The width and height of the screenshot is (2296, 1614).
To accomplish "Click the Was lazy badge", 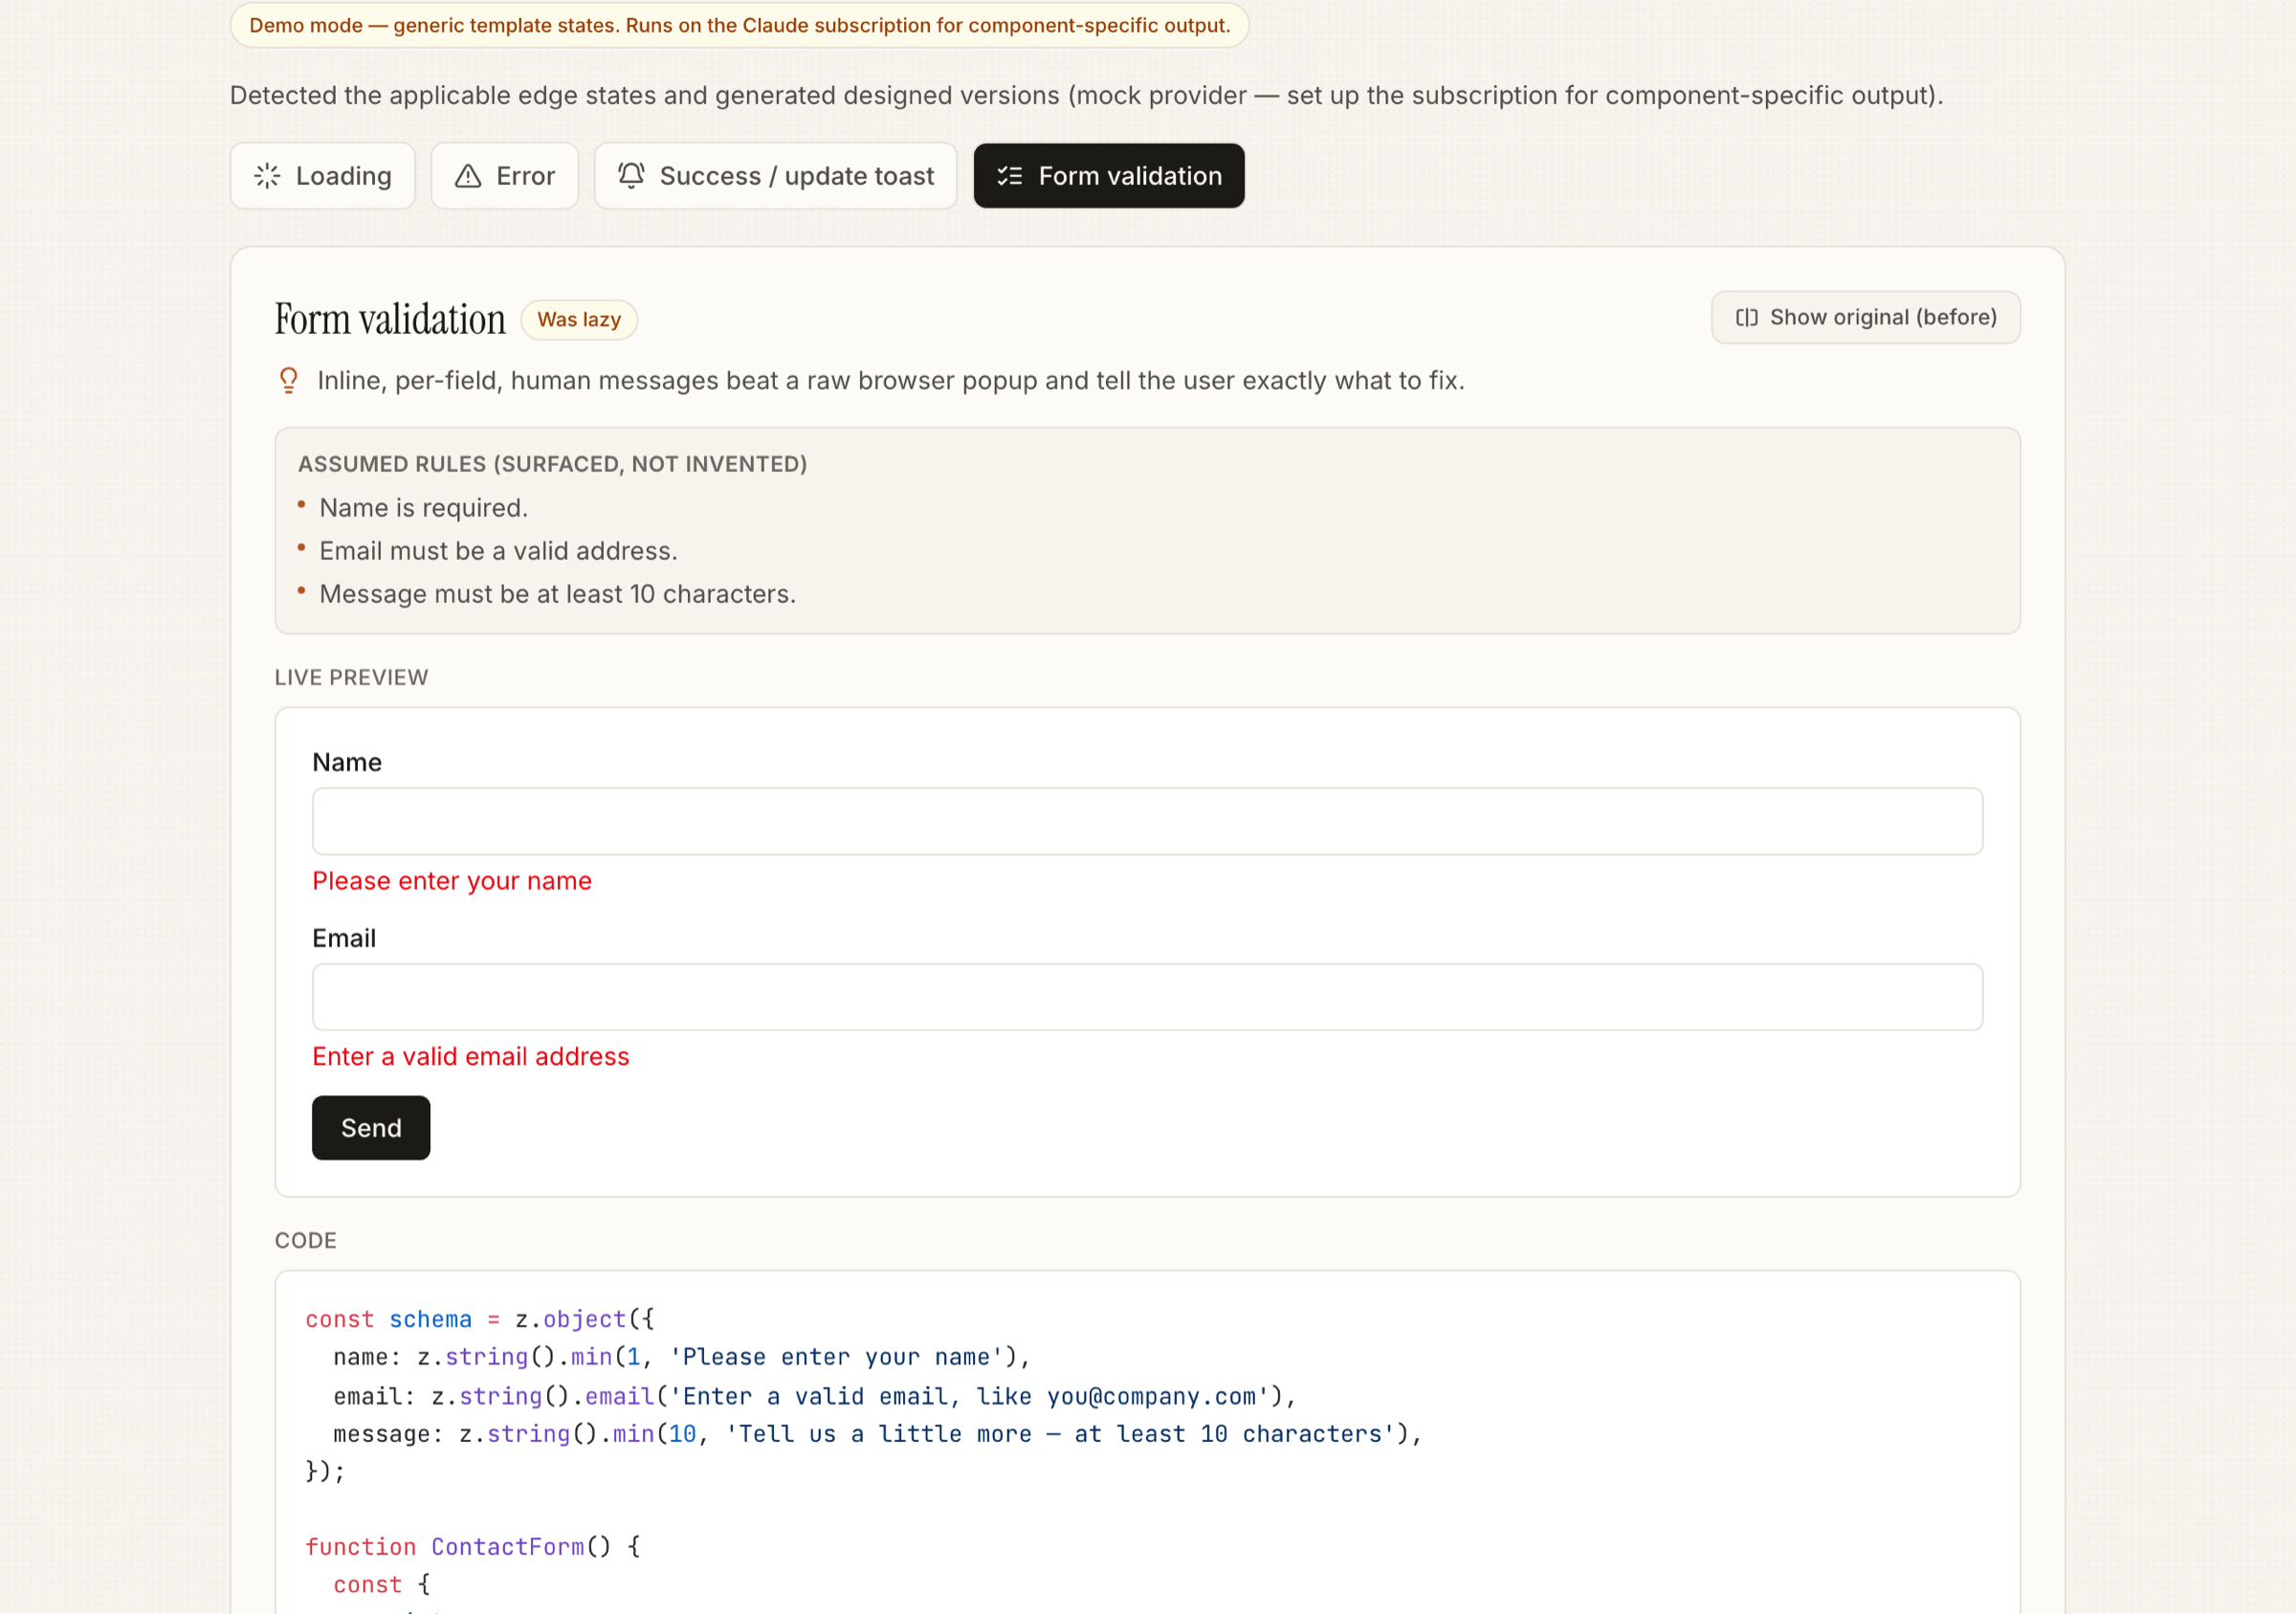I will (579, 320).
